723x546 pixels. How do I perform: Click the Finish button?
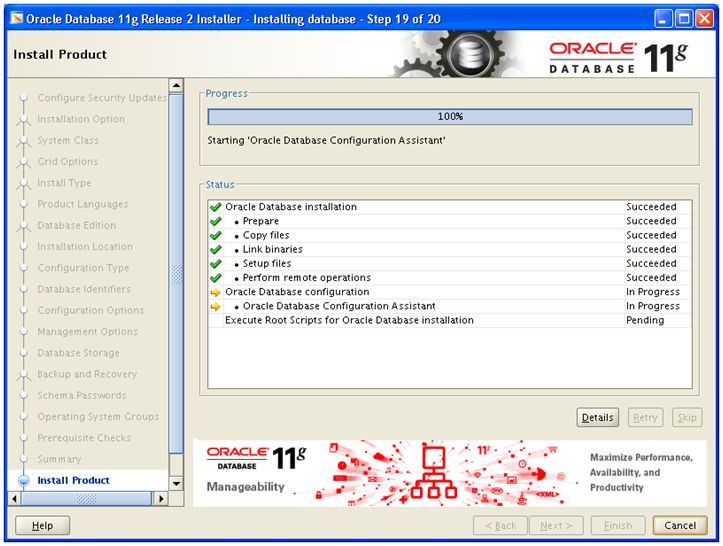[618, 525]
